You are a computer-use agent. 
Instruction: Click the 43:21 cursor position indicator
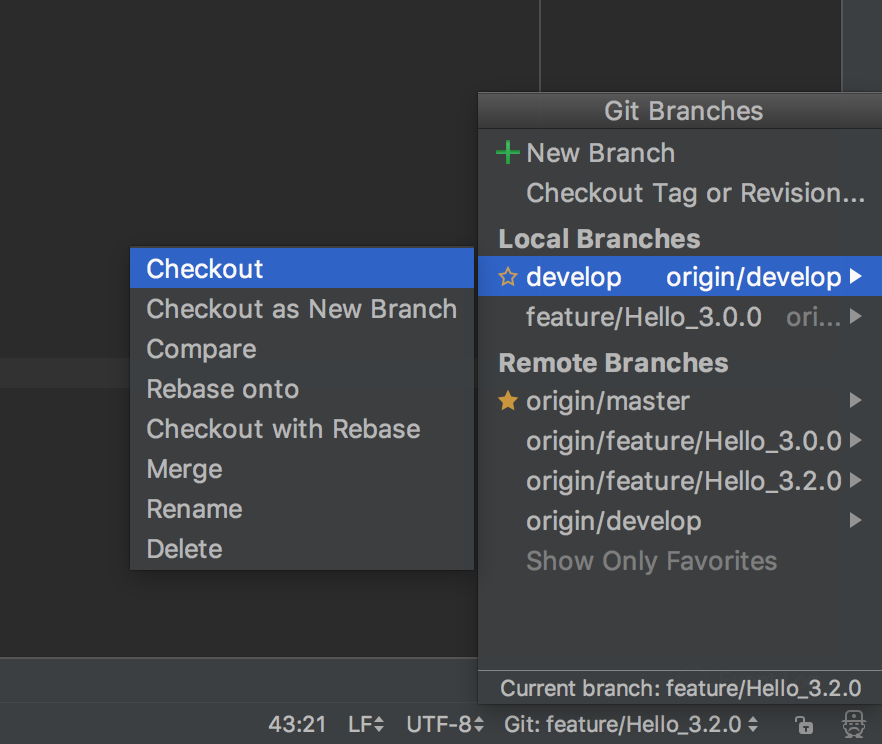click(297, 724)
